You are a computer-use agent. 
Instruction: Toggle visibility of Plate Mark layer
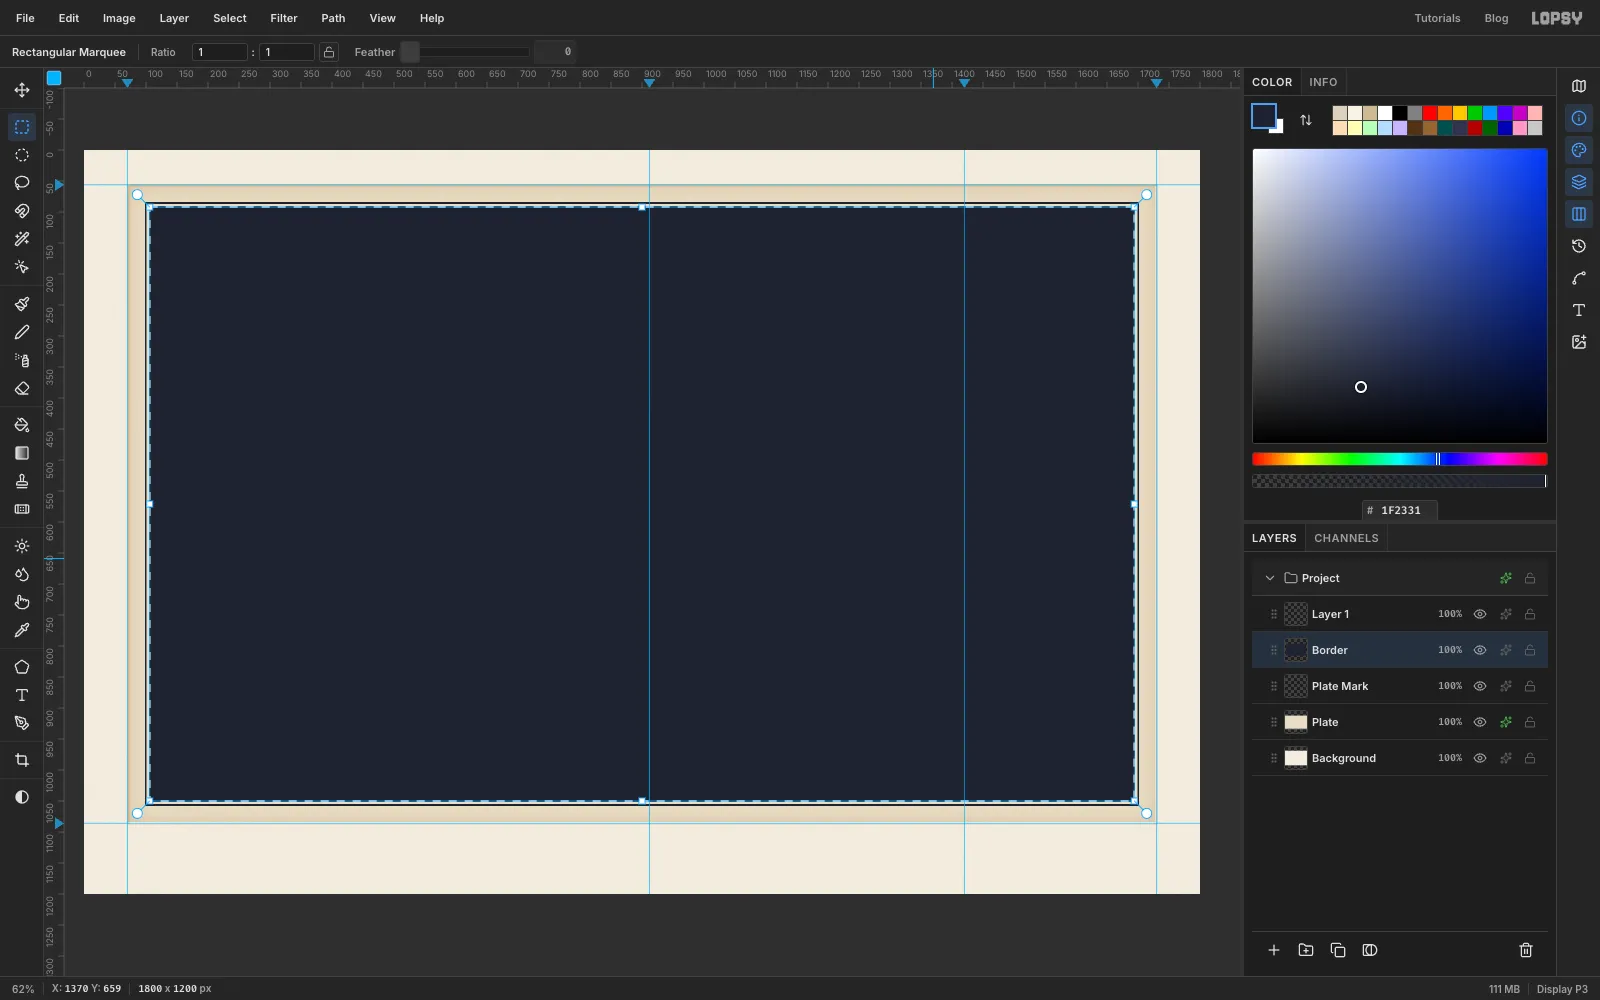pos(1480,686)
